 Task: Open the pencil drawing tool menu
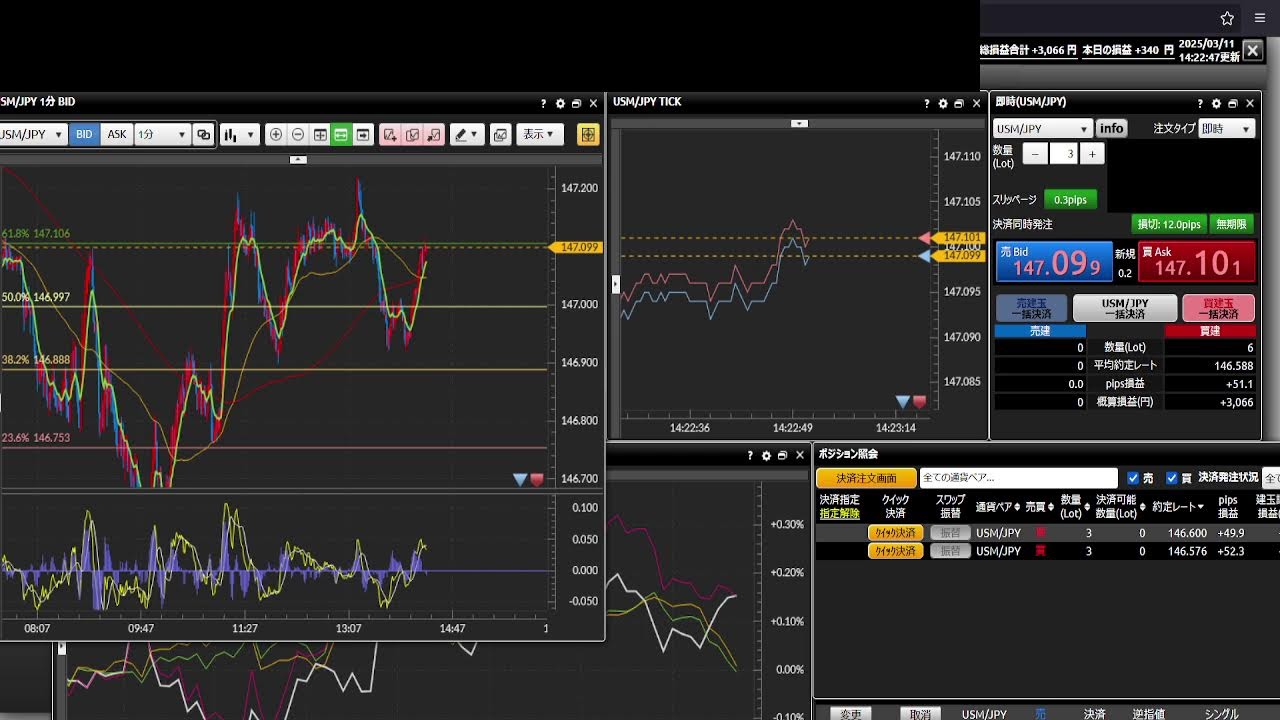[466, 135]
